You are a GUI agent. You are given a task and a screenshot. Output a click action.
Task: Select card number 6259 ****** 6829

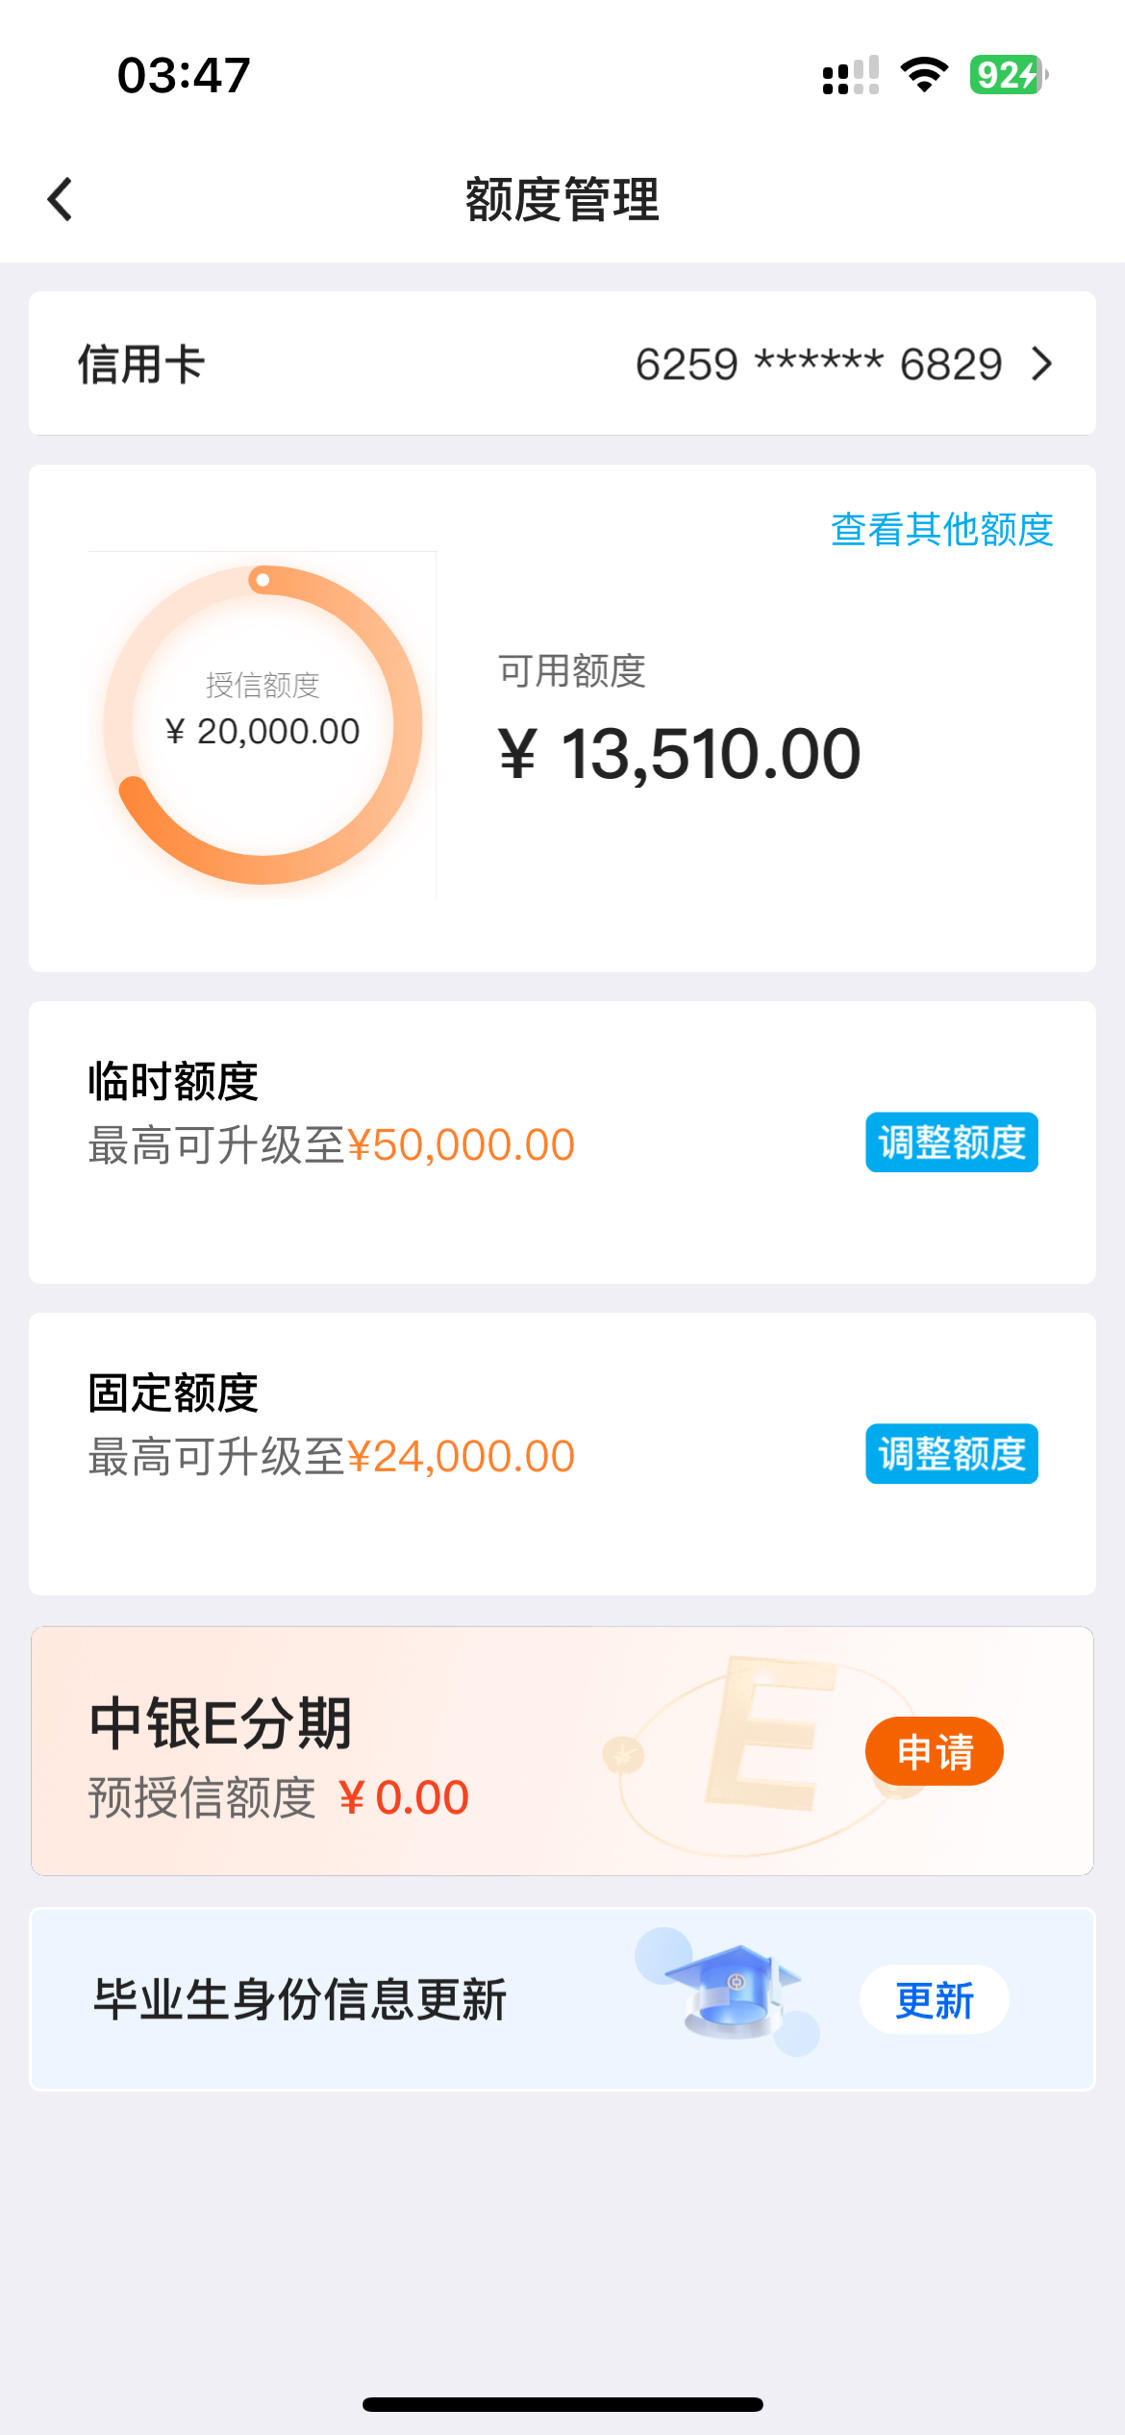818,364
